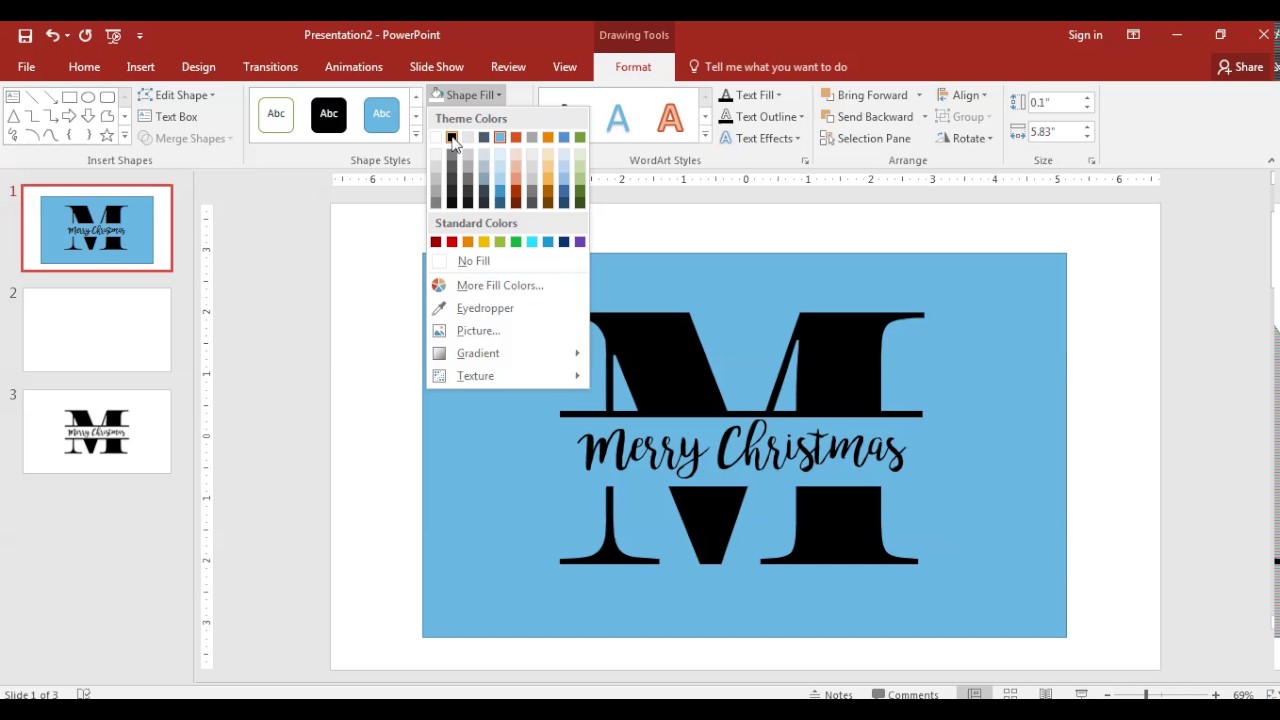Image resolution: width=1280 pixels, height=720 pixels.
Task: Open ribbon display options icon
Action: [1133, 35]
